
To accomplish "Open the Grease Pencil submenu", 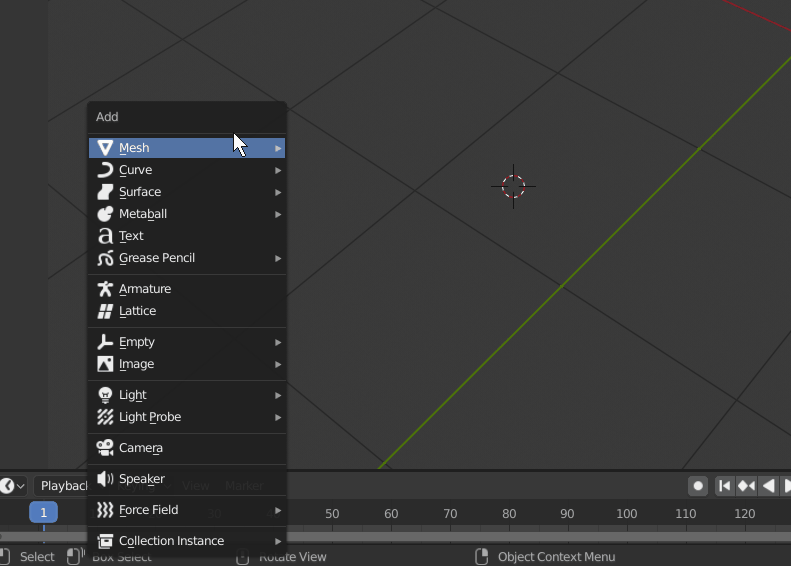I will (187, 258).
